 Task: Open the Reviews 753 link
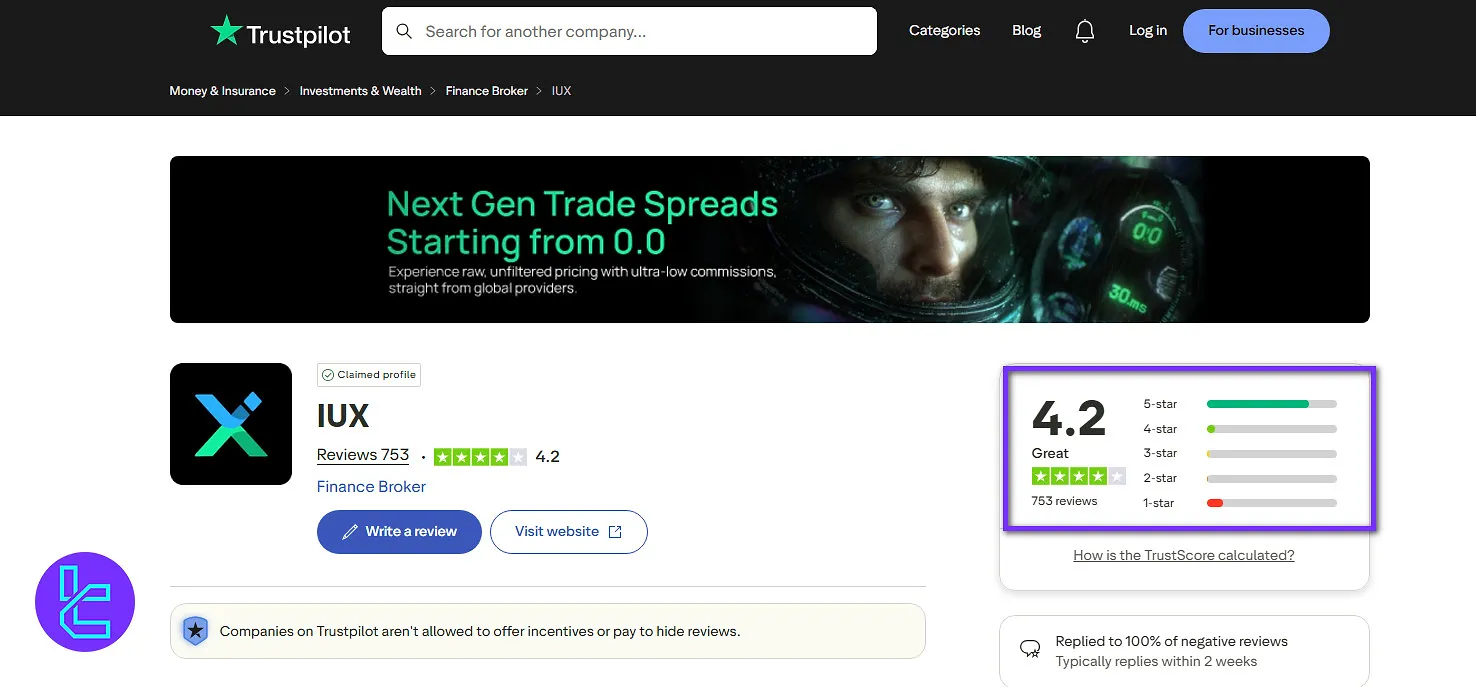[362, 454]
